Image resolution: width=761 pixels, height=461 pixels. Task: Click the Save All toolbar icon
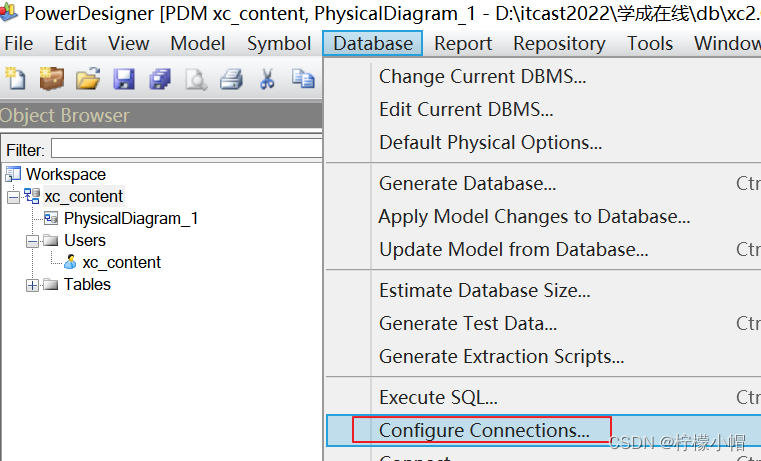click(160, 79)
